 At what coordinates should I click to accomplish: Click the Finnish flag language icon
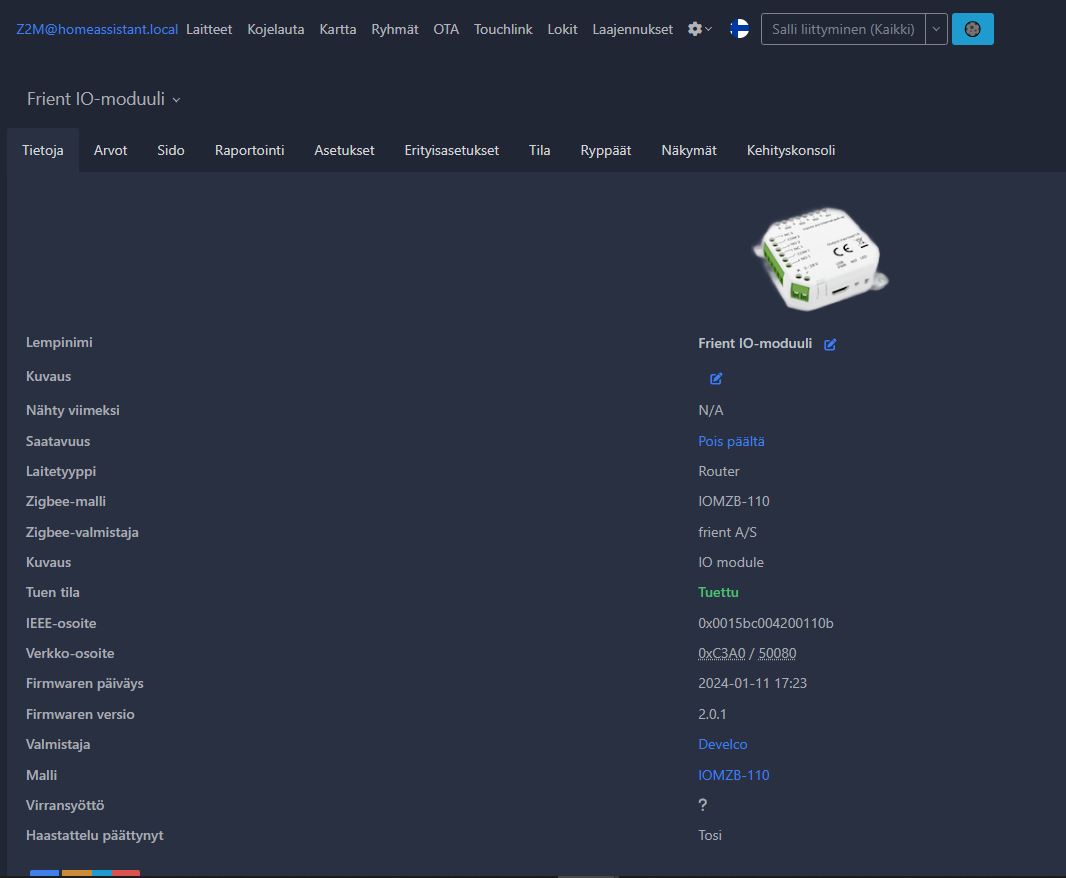click(739, 29)
